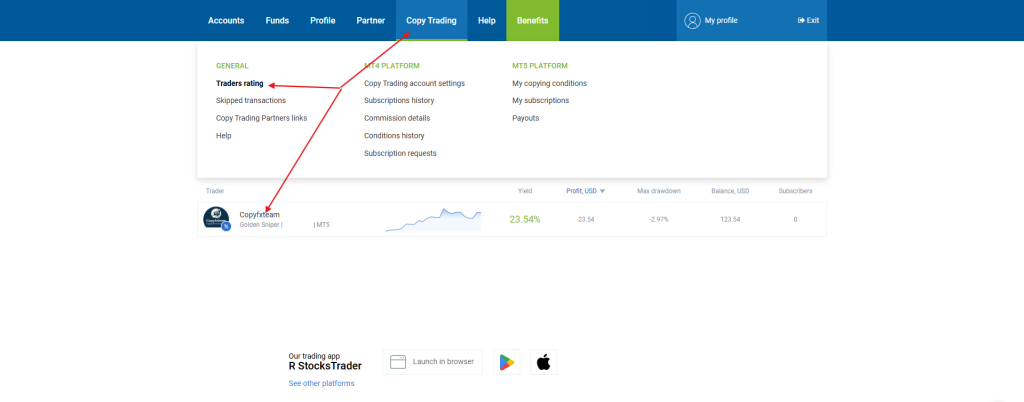Open Copy Trading account settings
Viewport: 1024px width, 402px height.
(x=414, y=83)
